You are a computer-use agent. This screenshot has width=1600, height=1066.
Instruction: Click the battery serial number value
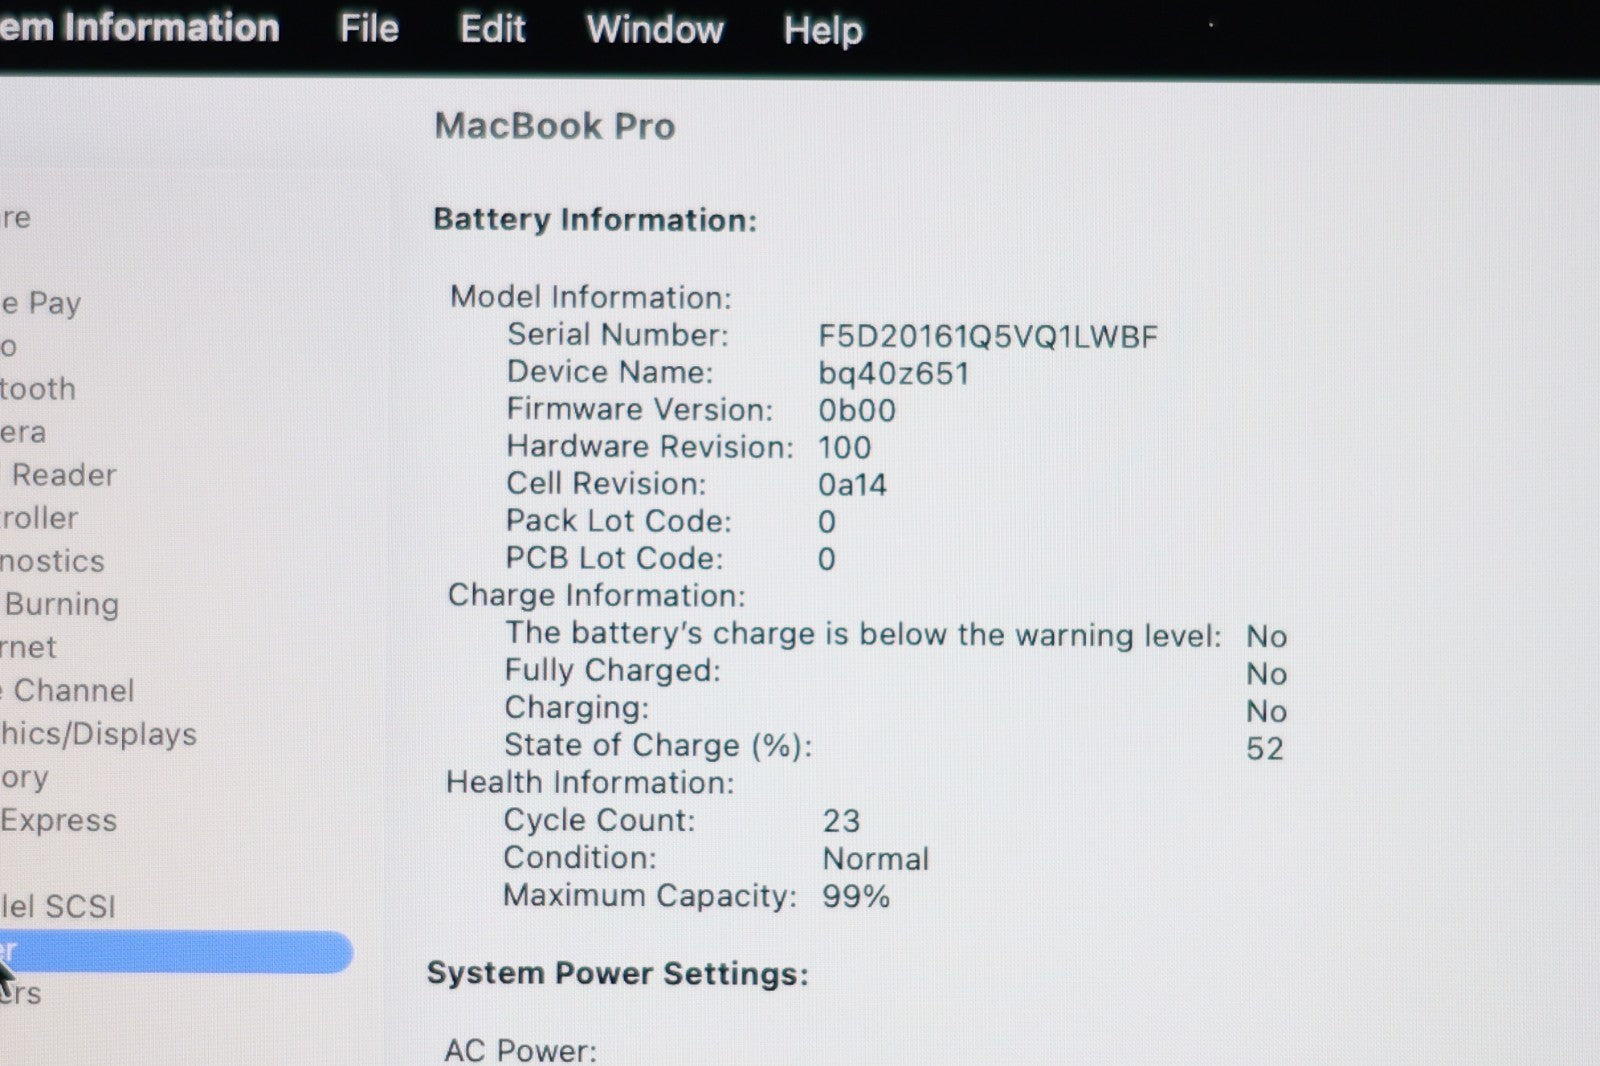pos(987,337)
